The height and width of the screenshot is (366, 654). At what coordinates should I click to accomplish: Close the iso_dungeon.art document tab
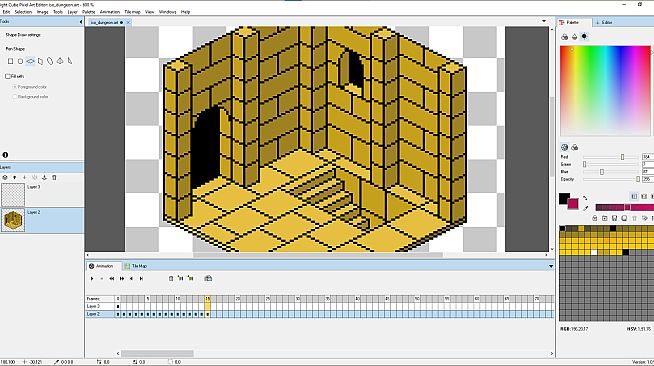(128, 23)
